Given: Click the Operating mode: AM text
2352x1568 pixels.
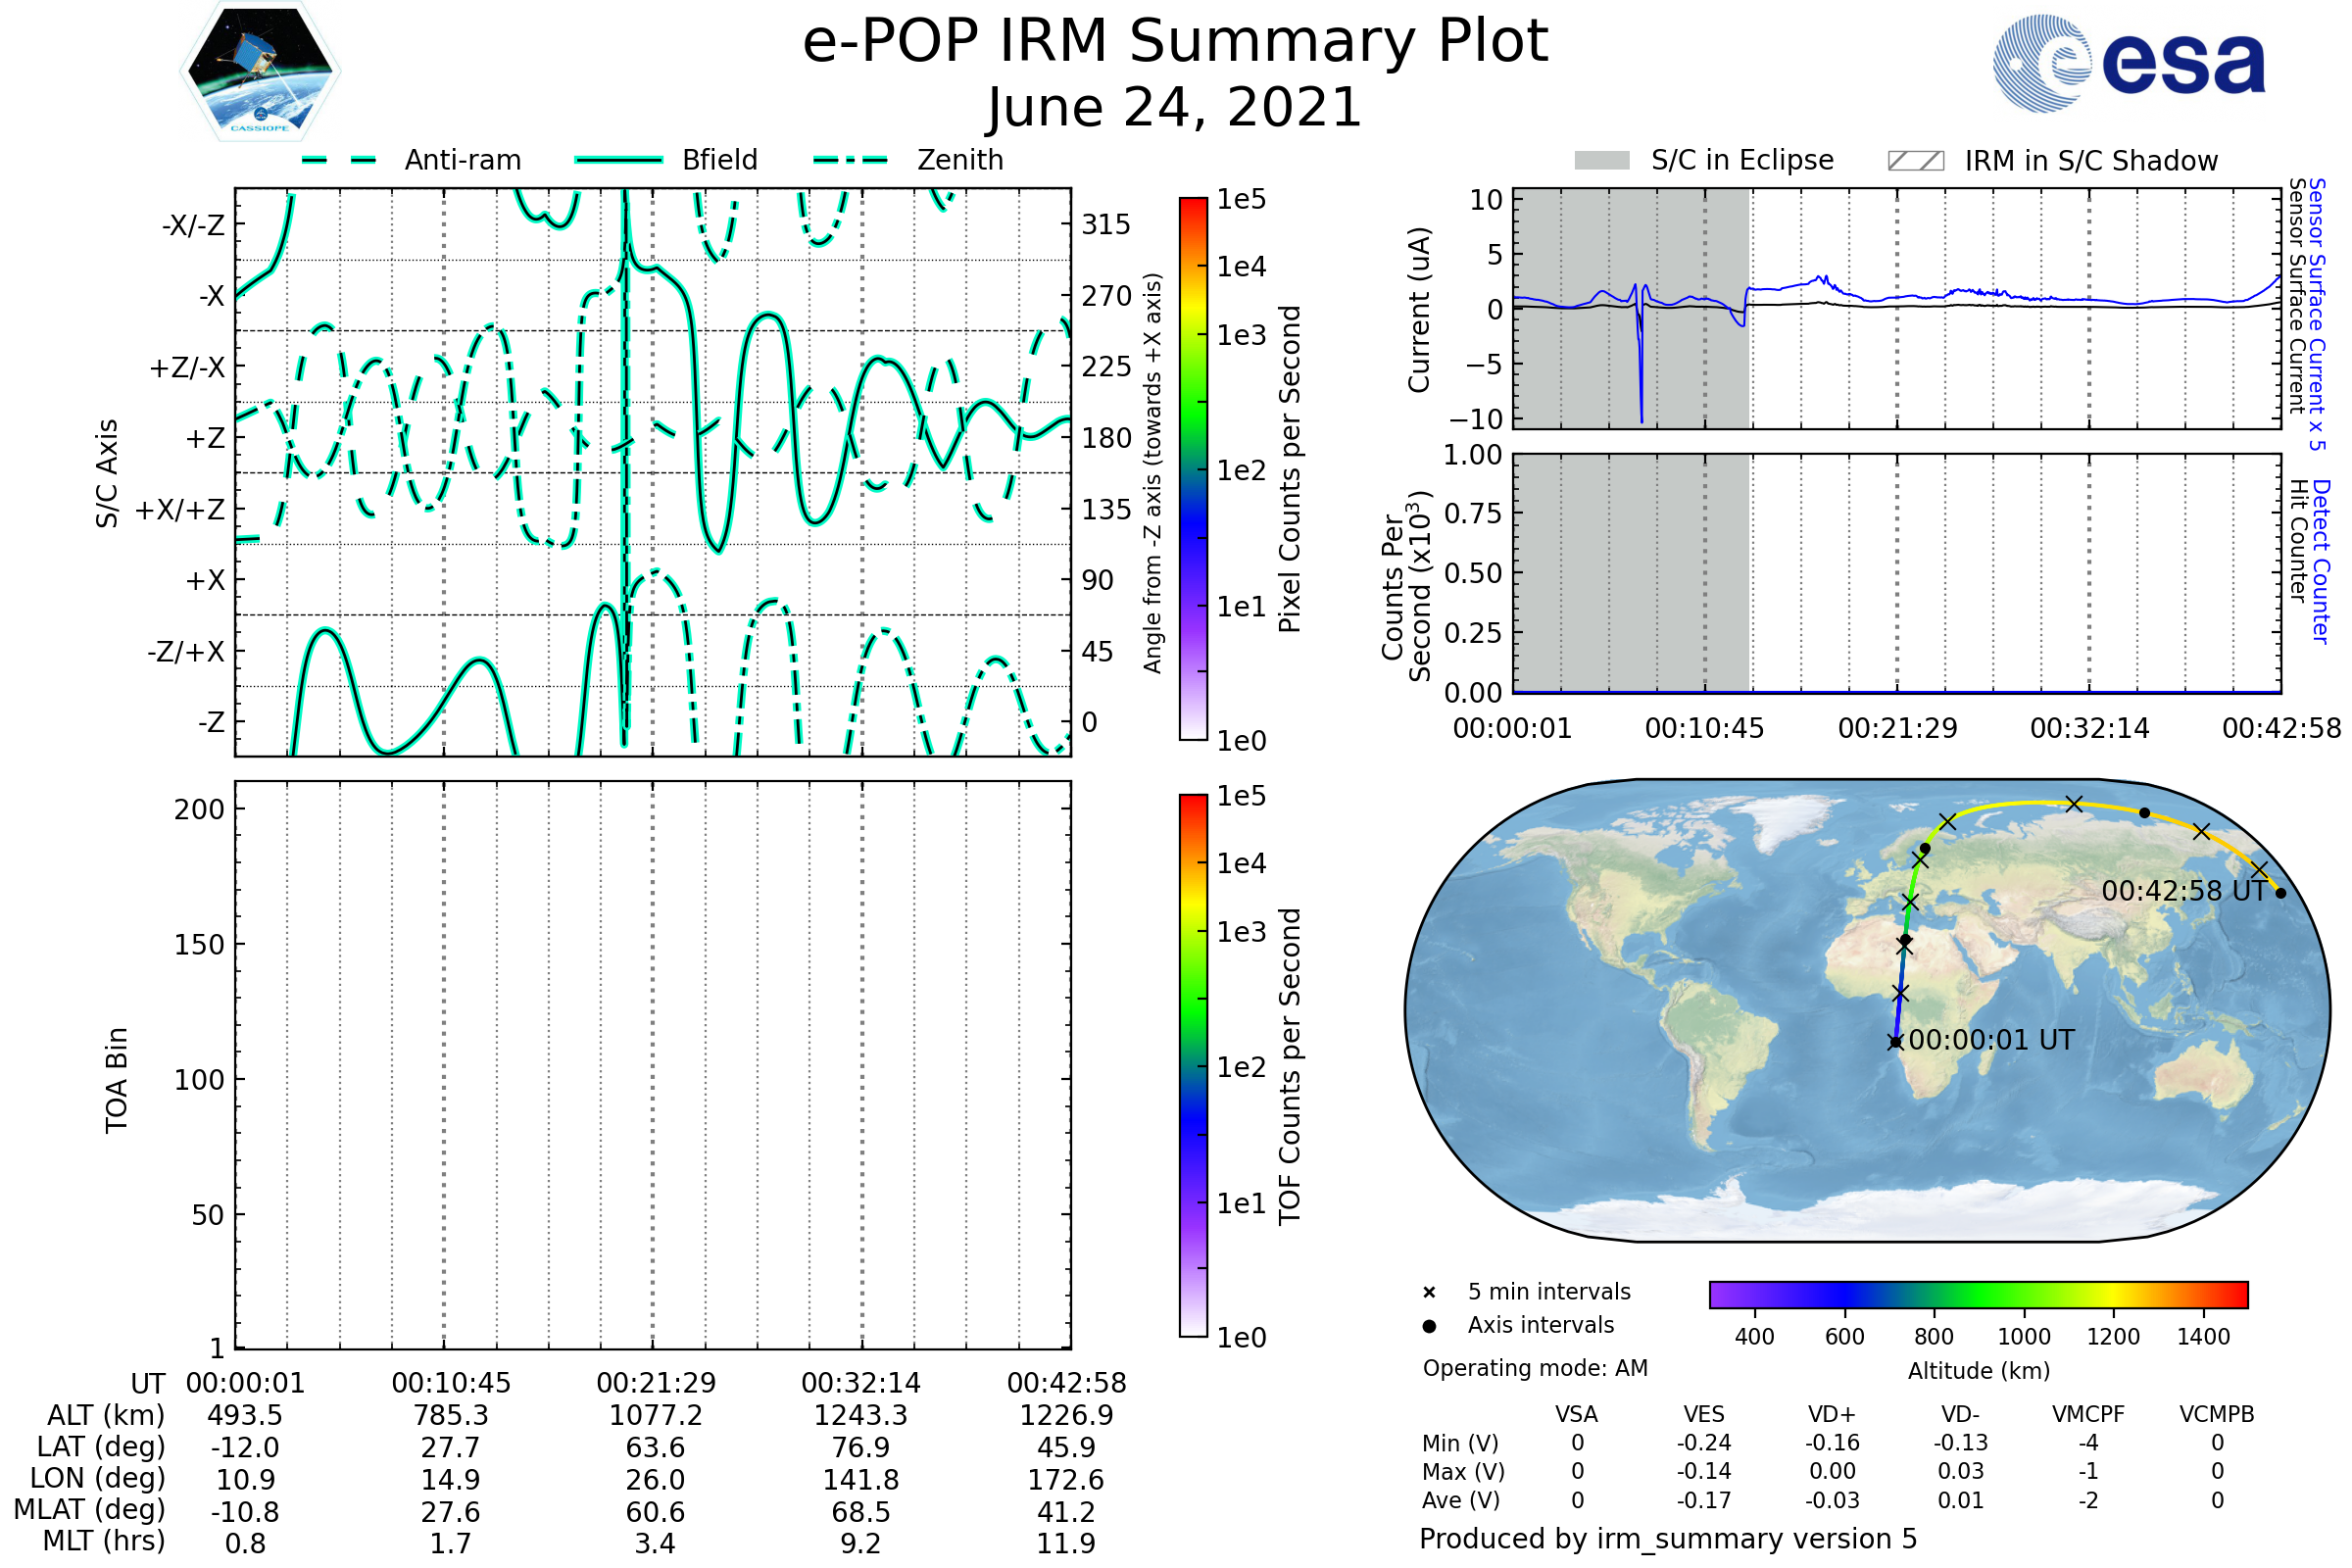Looking at the screenshot, I should point(1535,1368).
